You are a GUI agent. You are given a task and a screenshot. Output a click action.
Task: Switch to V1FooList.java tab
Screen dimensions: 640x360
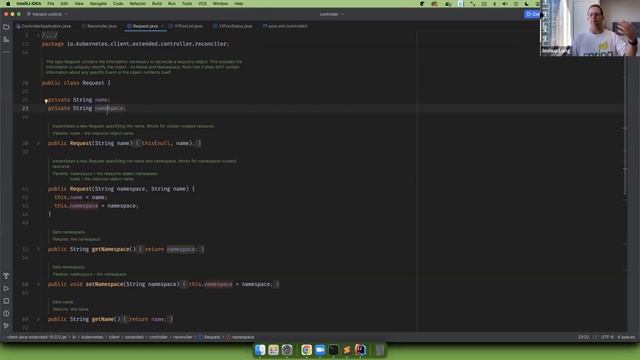186,26
